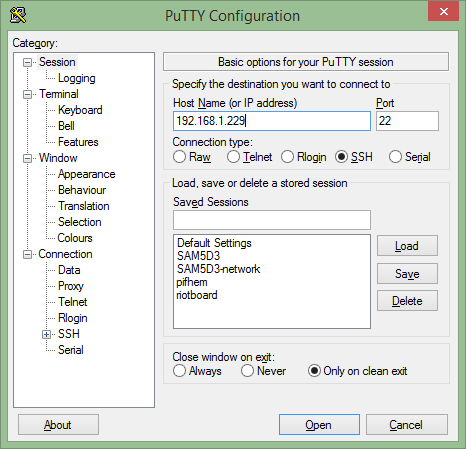Expand the SSH subtree
Screen dimensions: 466x449
(x=46, y=334)
